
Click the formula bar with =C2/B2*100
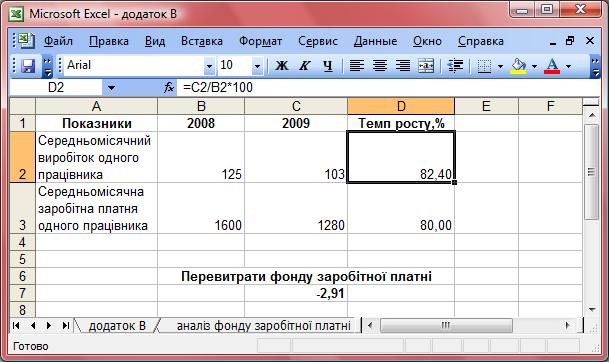388,88
